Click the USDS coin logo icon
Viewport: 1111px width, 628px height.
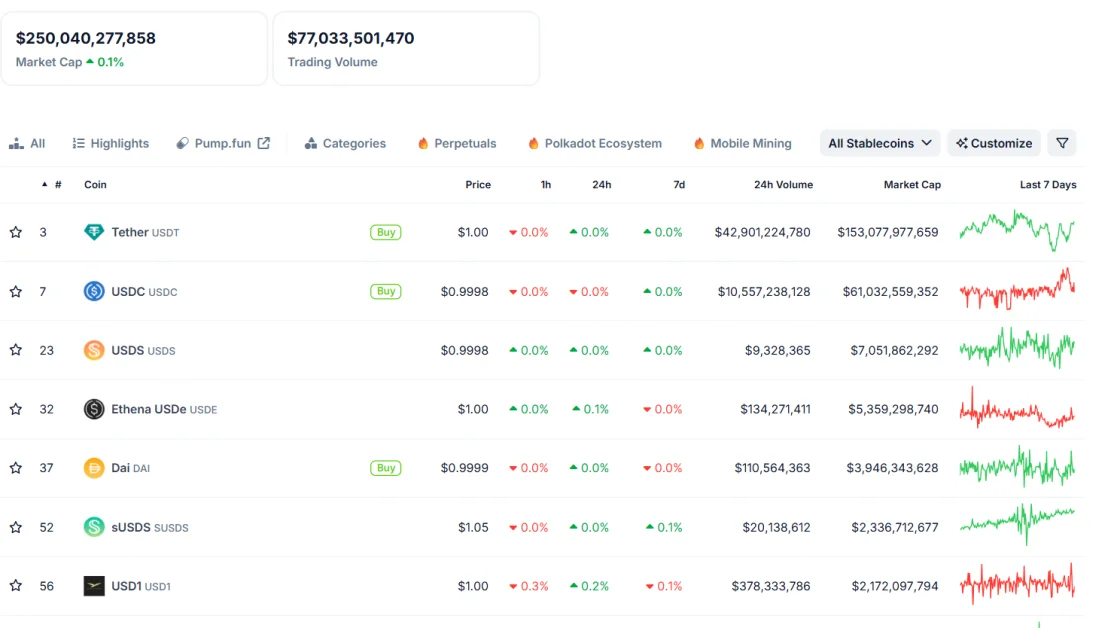point(94,350)
